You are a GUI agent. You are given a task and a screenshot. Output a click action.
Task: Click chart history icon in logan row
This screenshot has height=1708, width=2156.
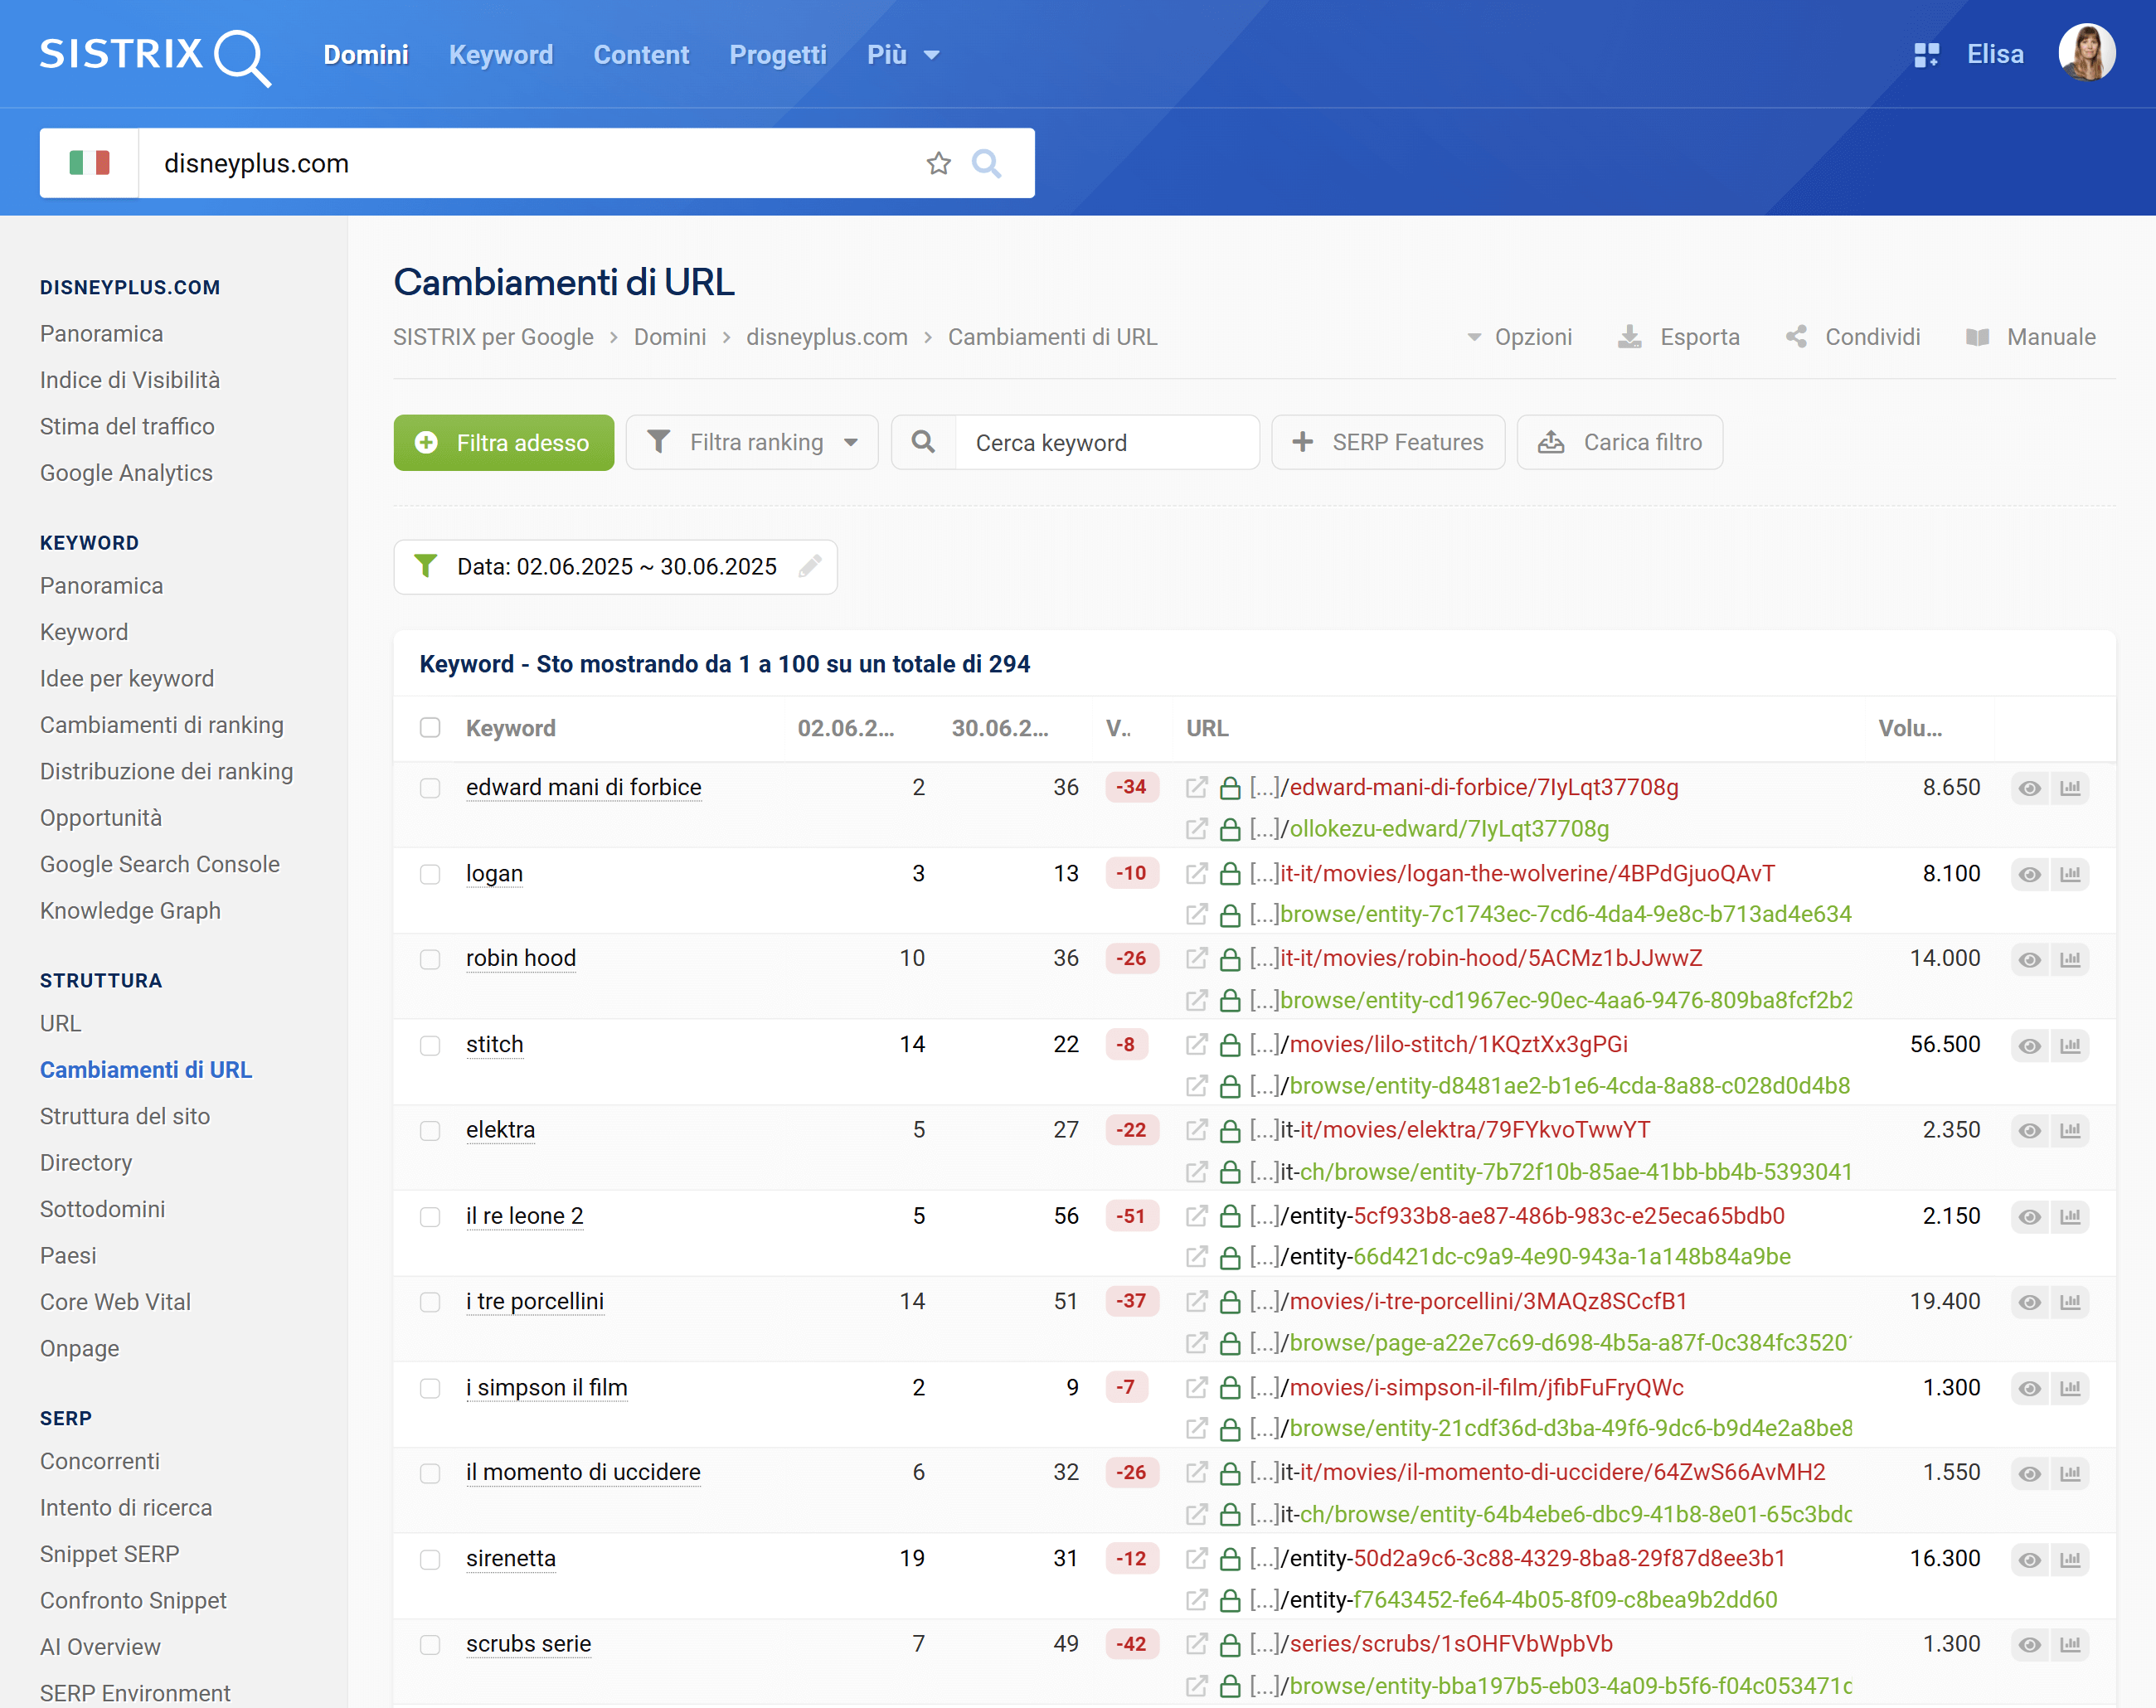[2070, 874]
